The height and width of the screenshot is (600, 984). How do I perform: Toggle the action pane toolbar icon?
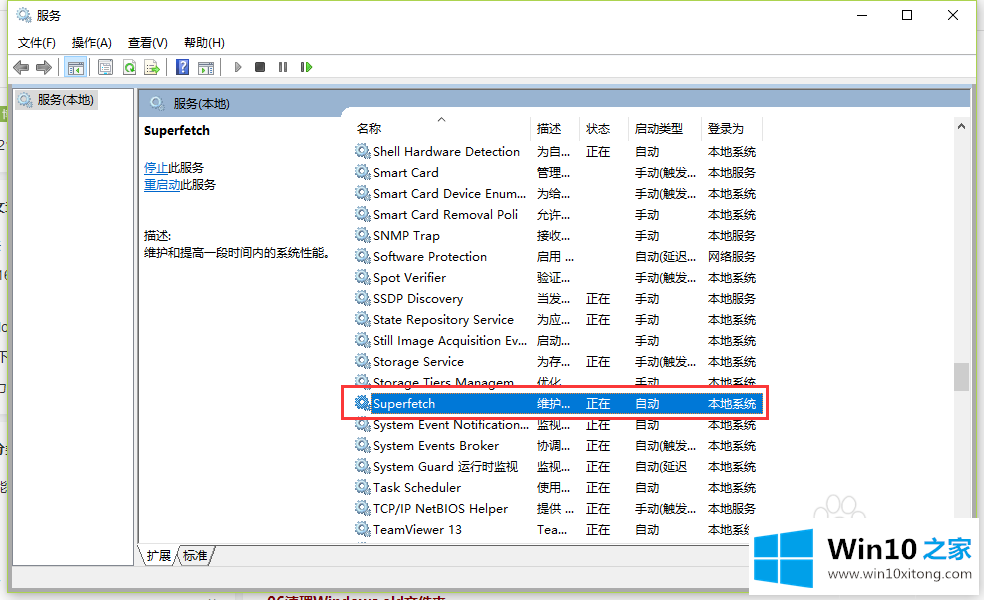tap(206, 67)
